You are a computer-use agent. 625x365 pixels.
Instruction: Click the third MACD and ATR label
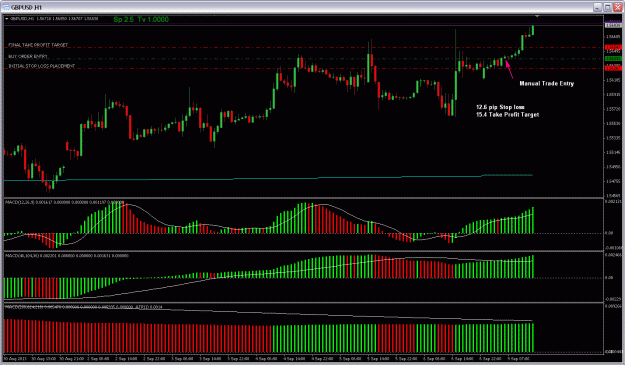(x=84, y=307)
